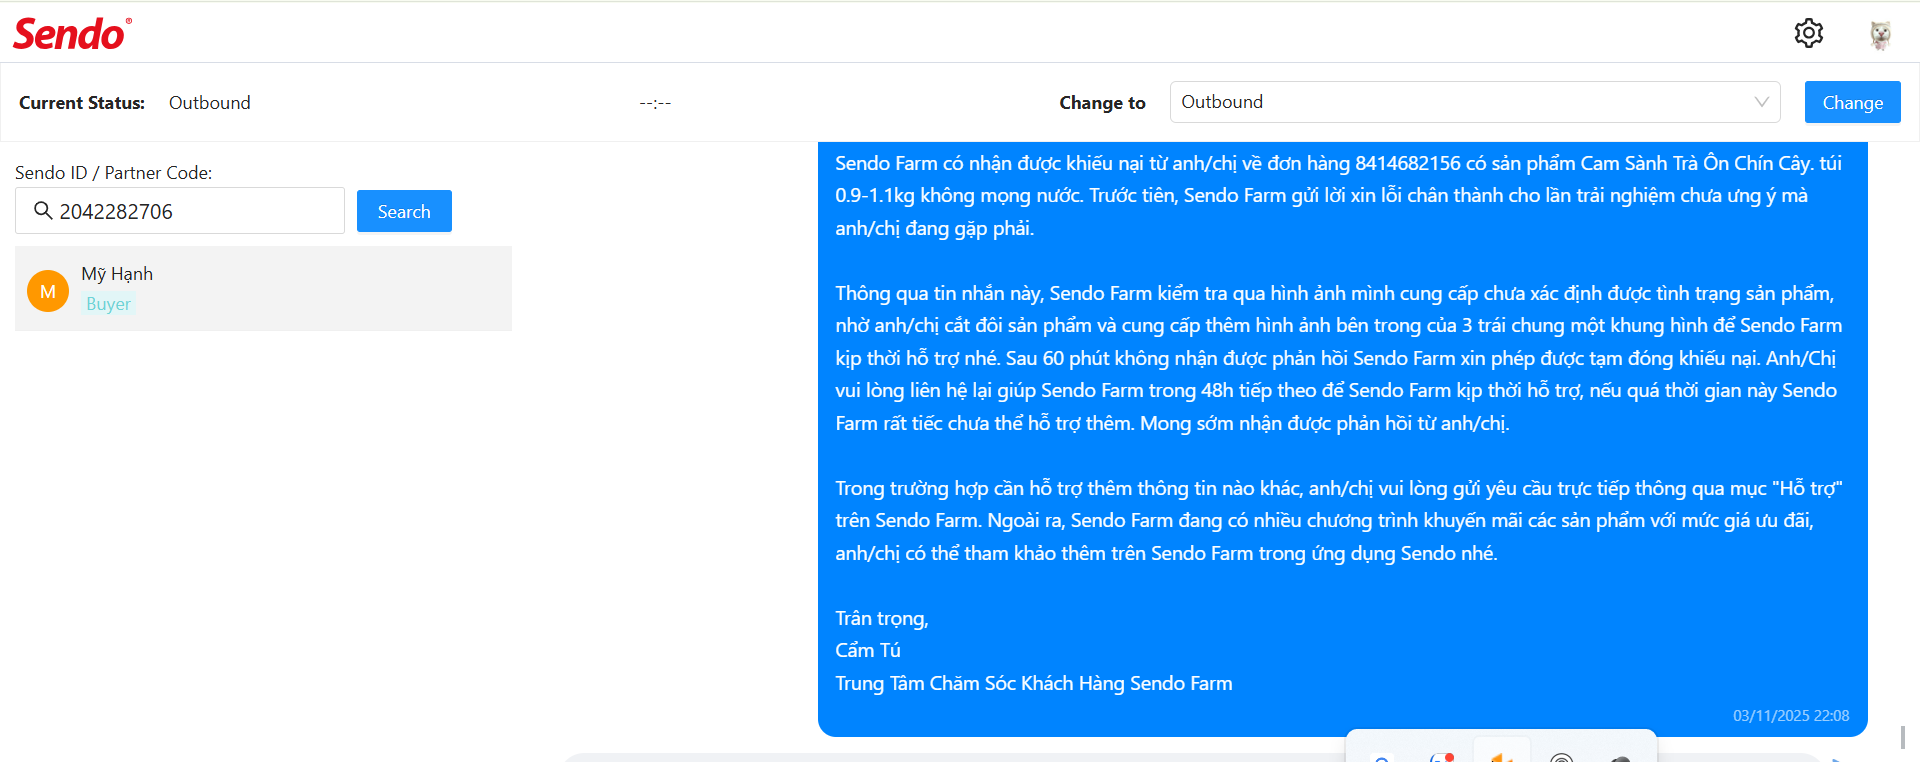Screen dimensions: 1920x762
Task: Click order number 8414682156 in message
Action: (x=1407, y=163)
